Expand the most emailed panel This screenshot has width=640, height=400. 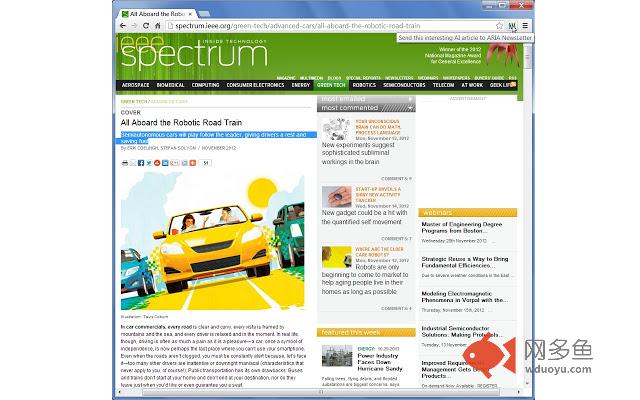point(410,99)
